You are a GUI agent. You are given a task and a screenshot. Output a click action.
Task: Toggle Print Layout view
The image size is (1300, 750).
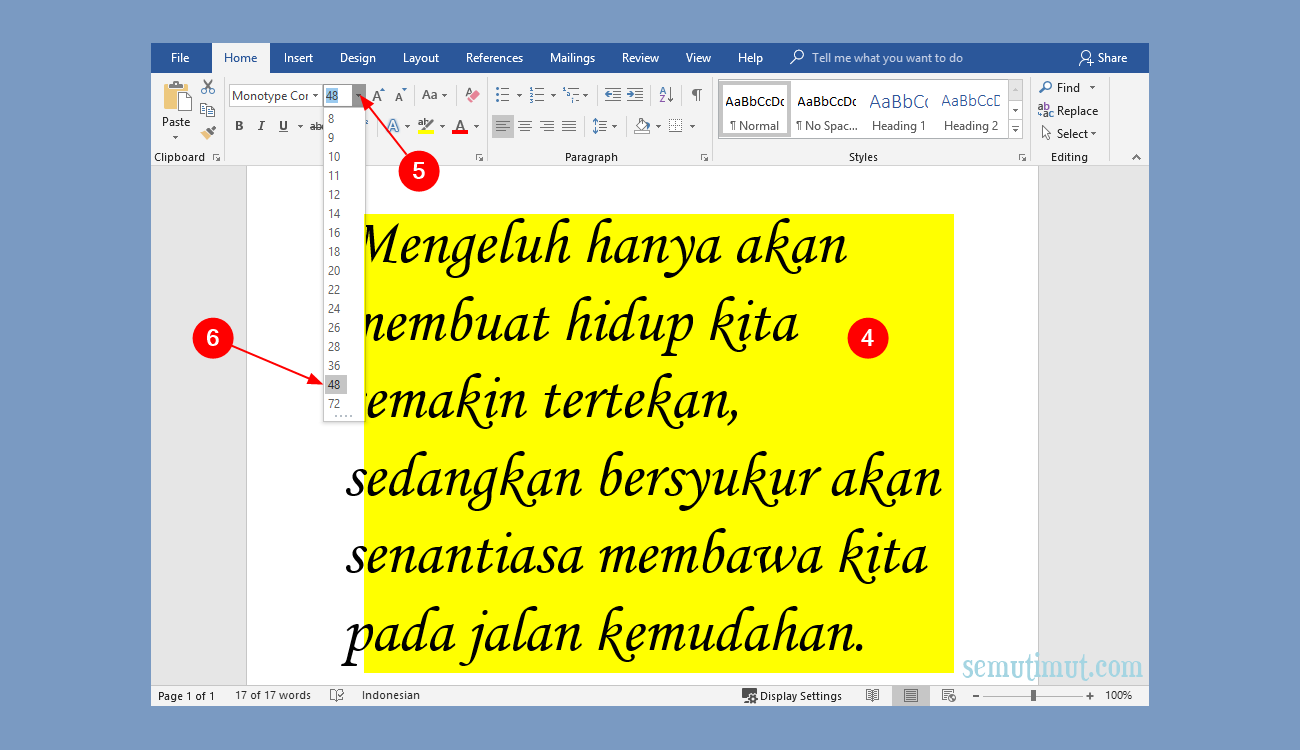[910, 695]
